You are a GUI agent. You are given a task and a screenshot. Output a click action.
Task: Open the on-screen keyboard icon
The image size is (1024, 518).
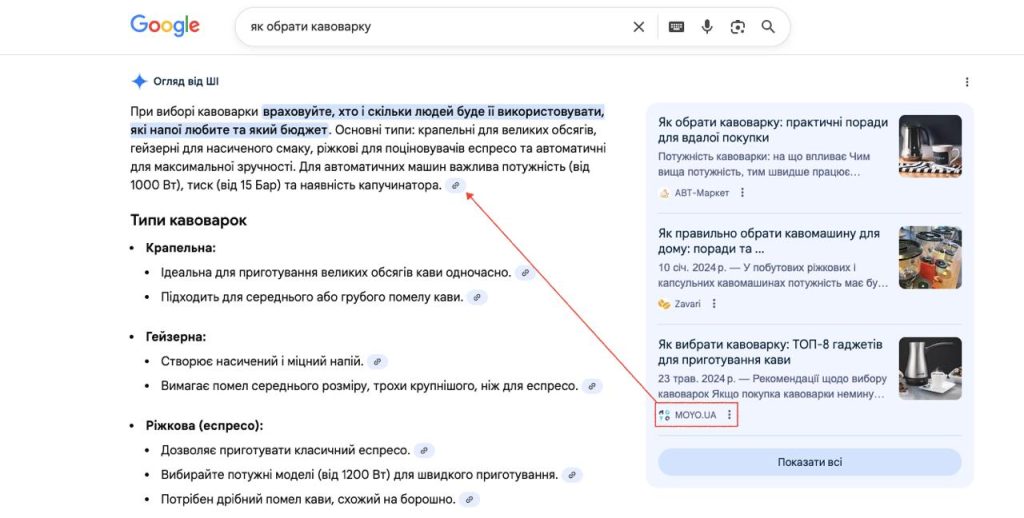click(677, 27)
